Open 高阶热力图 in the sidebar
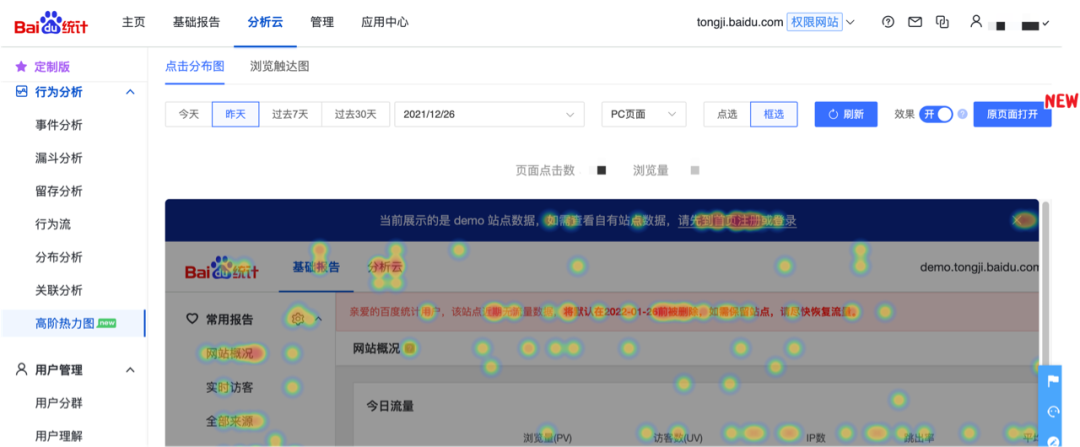The width and height of the screenshot is (1080, 447). (x=73, y=323)
